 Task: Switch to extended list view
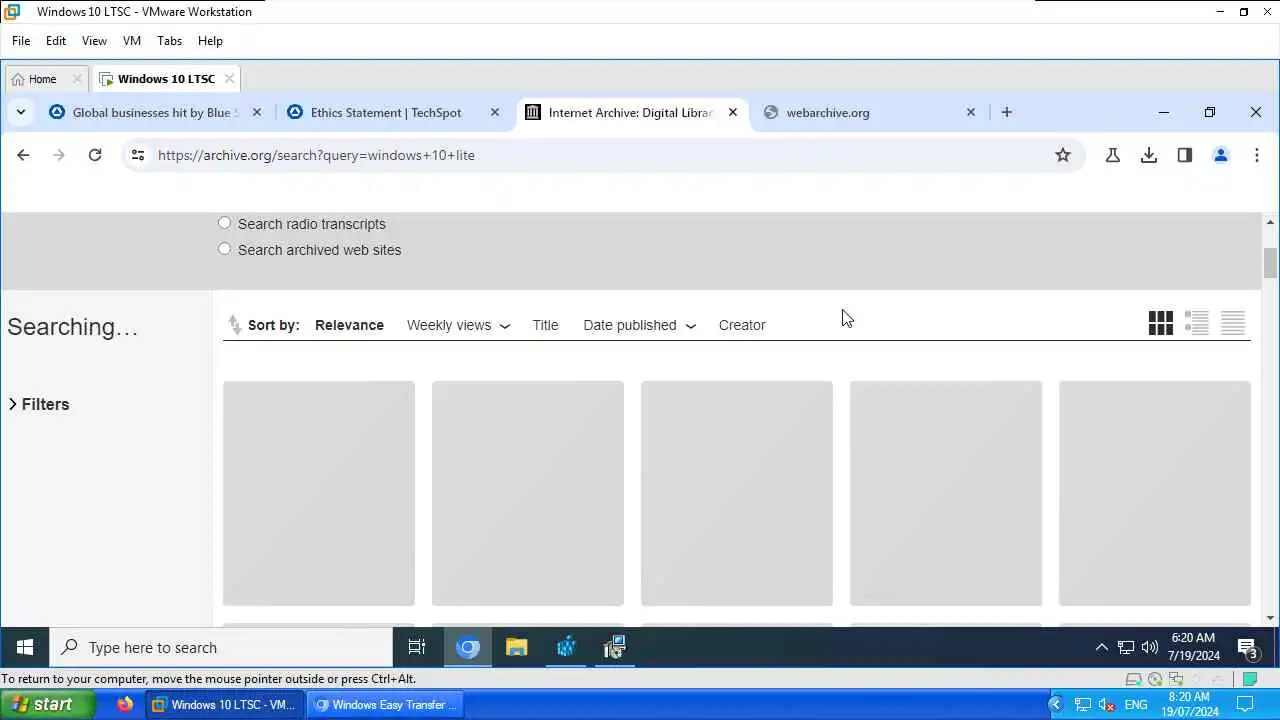[x=1197, y=322]
